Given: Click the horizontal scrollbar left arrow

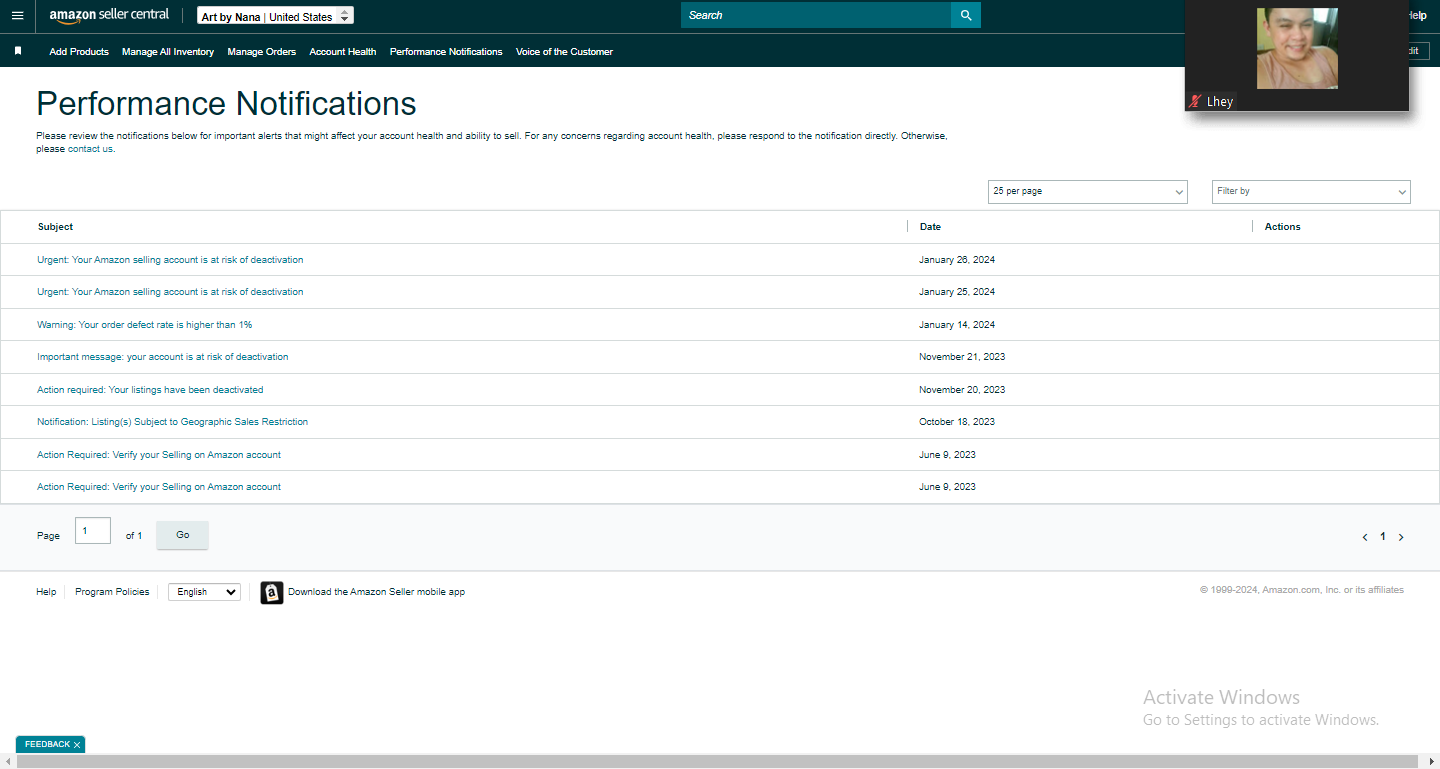Looking at the screenshot, I should point(7,762).
